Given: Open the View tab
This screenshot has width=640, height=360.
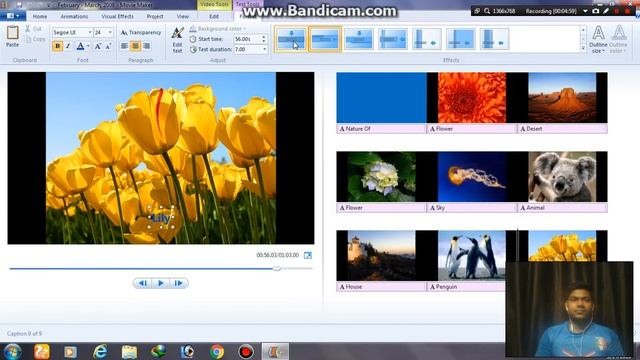Looking at the screenshot, I should 182,16.
